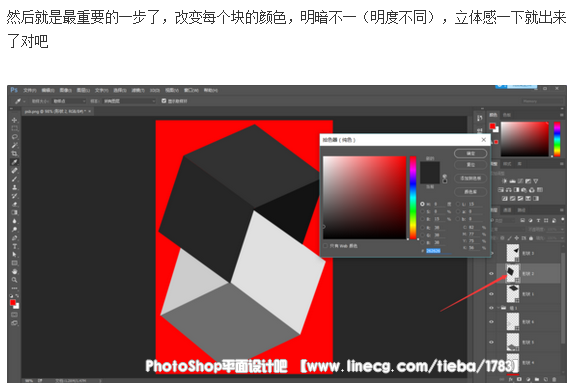Activate the Zoom magnifier tool
Screen dimensions: 569x383
[15, 280]
